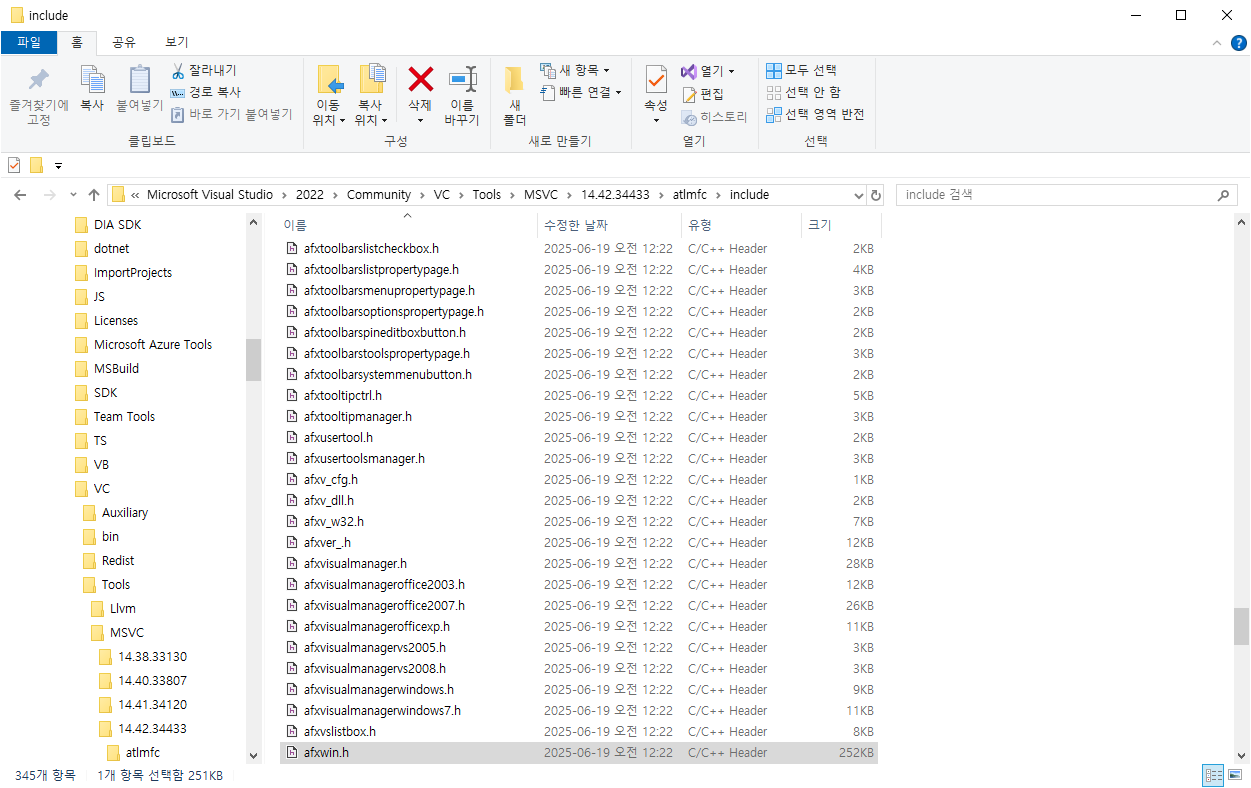This screenshot has width=1251, height=788.
Task: Click the Back navigation arrow
Action: pos(20,195)
